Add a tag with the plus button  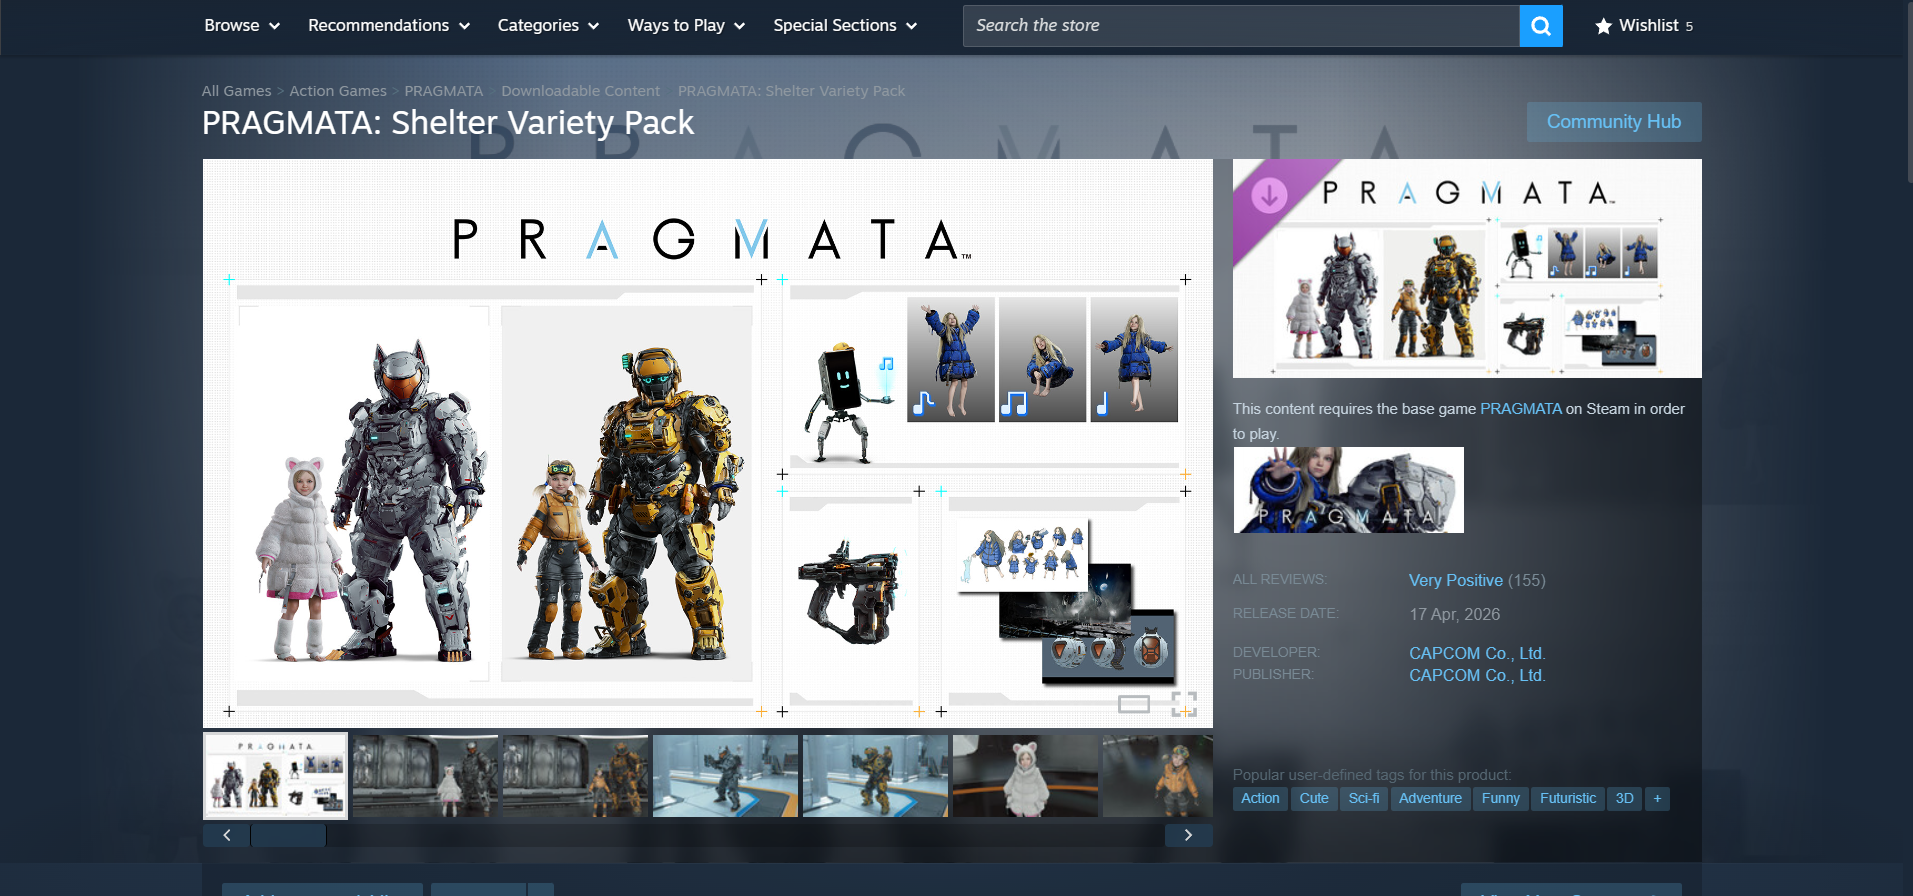(x=1657, y=798)
